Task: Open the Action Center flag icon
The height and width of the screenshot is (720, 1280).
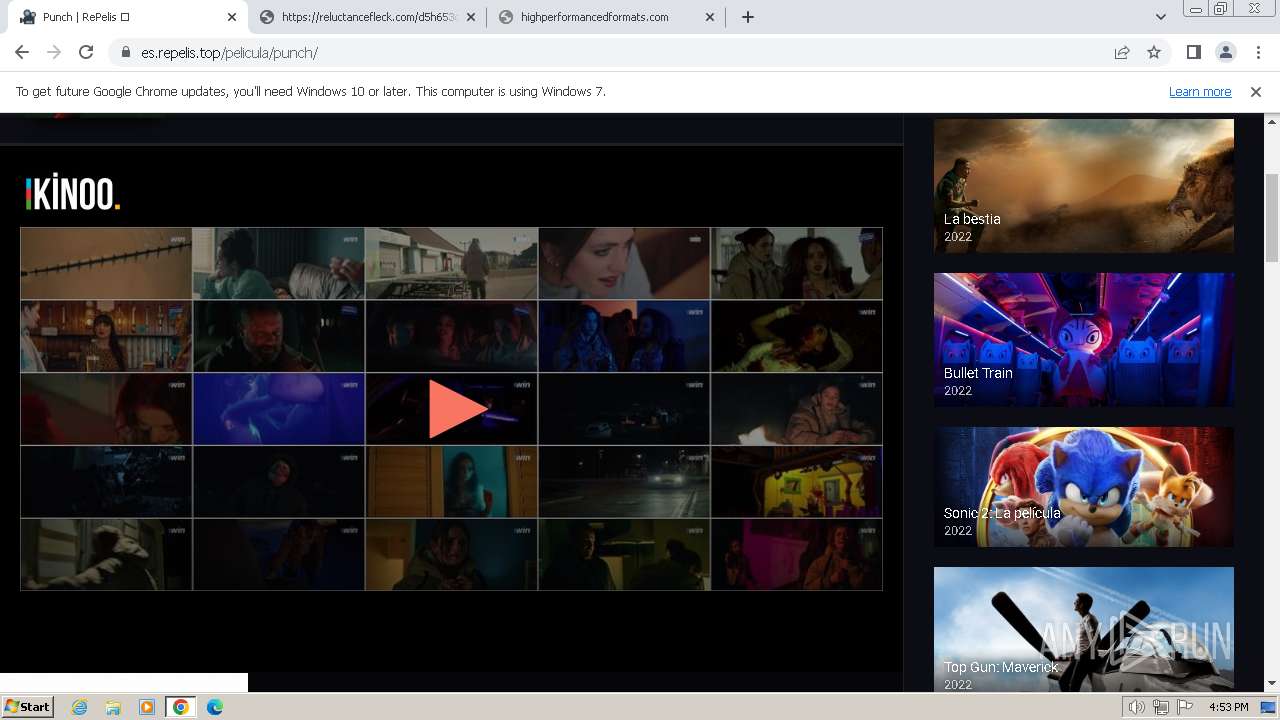Action: point(1185,707)
